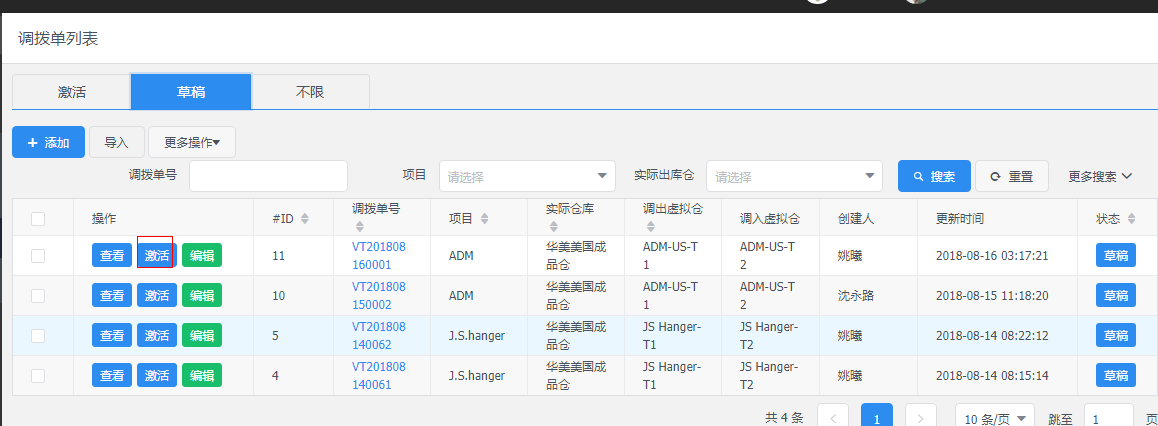
Task: Click the 更新时间 column header
Action: [x=959, y=219]
